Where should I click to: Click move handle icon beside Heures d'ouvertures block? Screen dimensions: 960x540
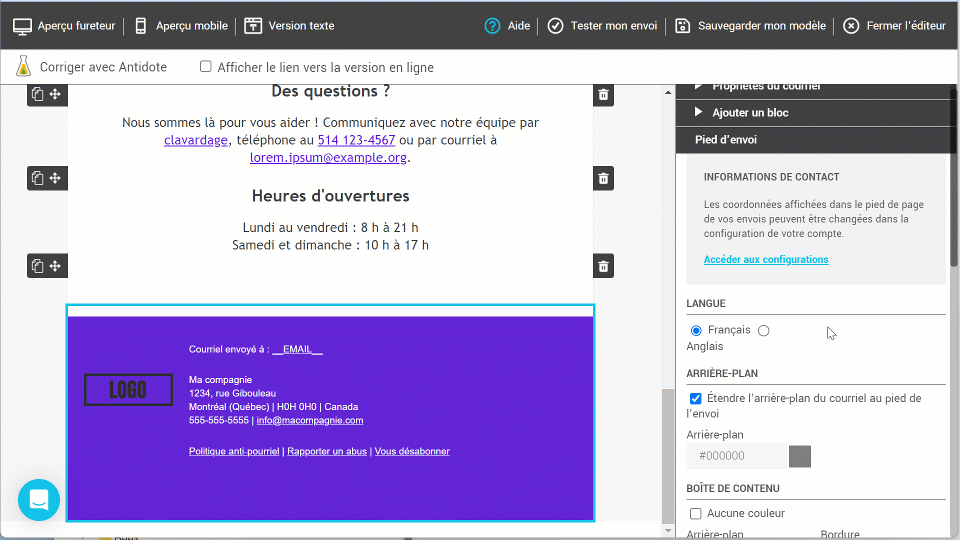point(56,178)
